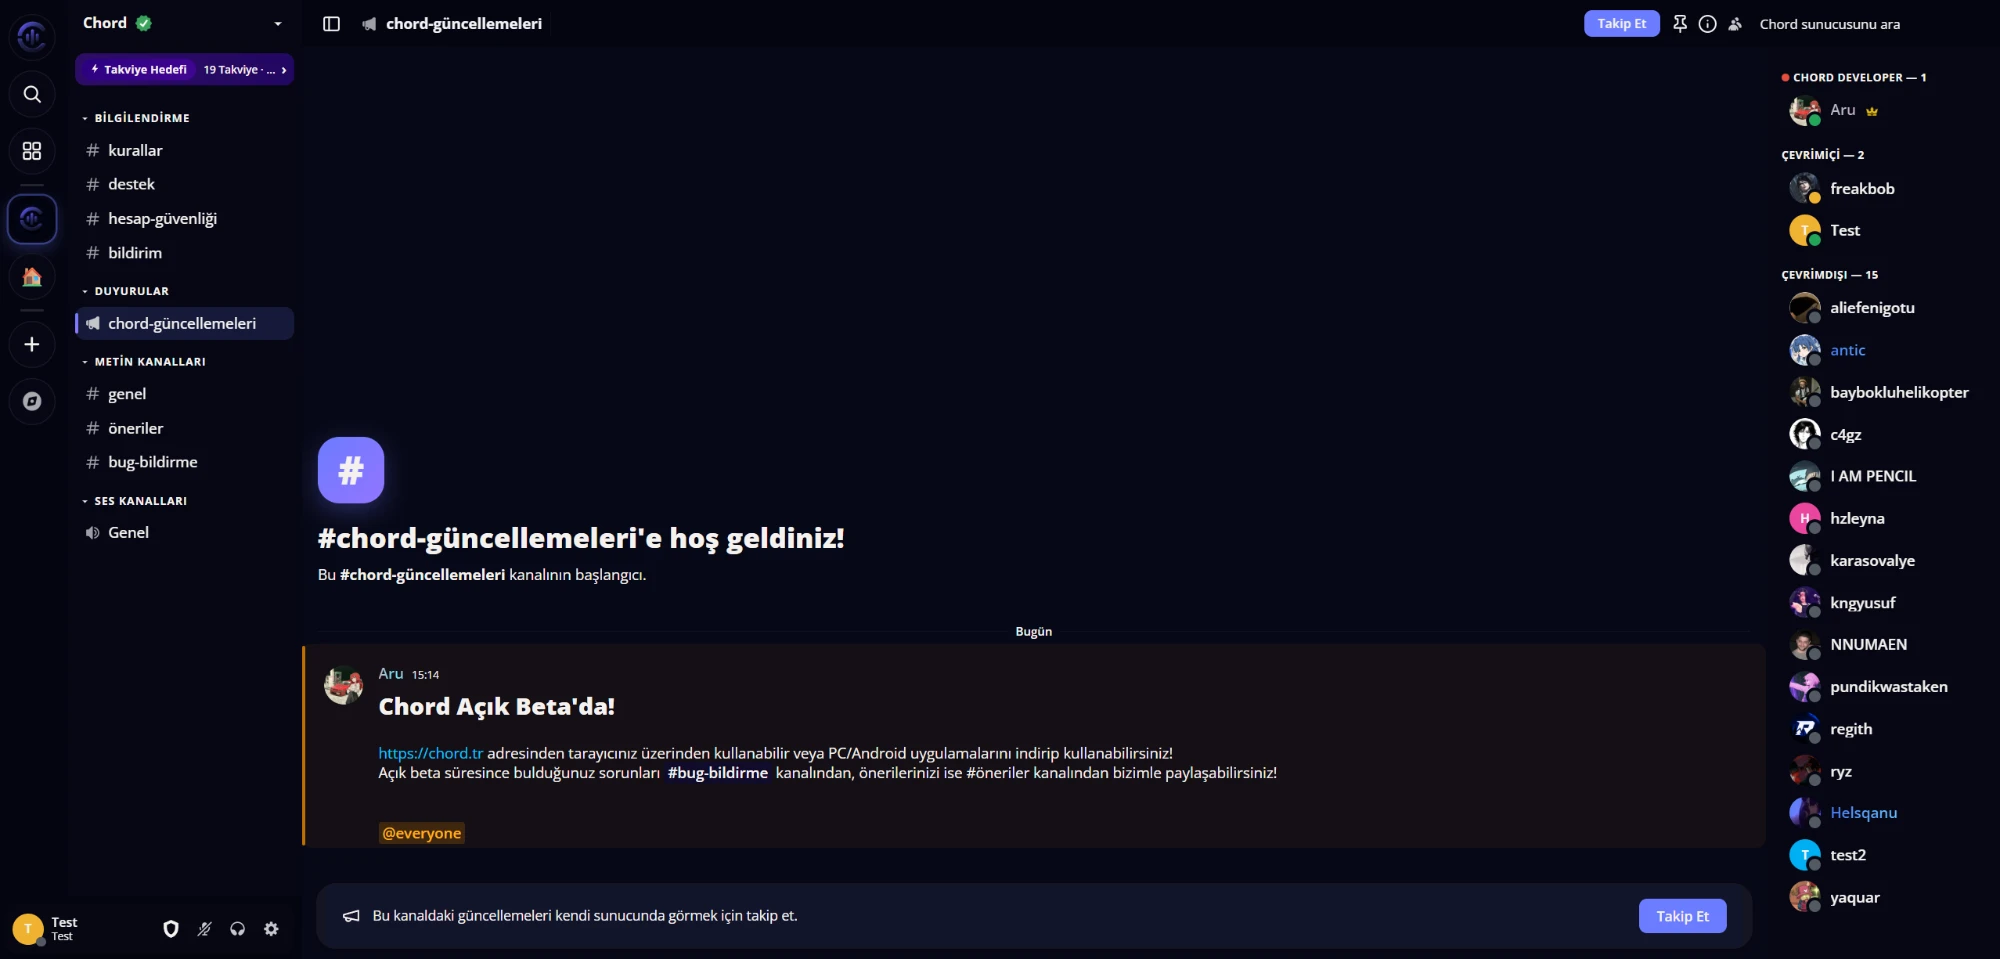2000x959 pixels.
Task: Toggle the microphone mute icon
Action: coord(204,929)
